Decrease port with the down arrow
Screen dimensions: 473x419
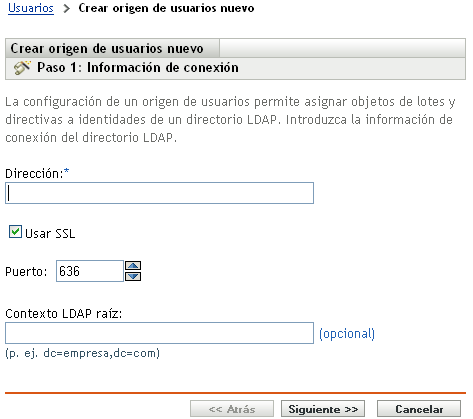(133, 276)
